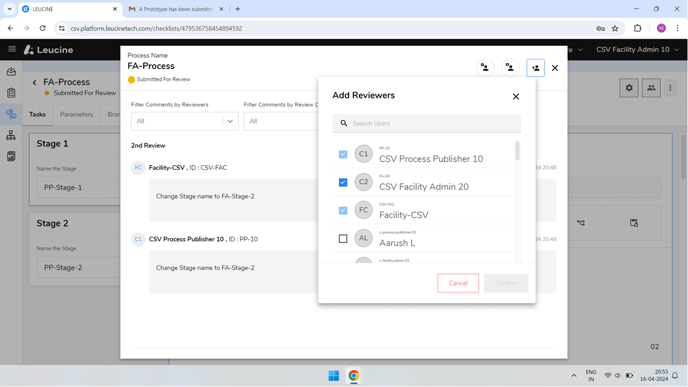The width and height of the screenshot is (688, 387).
Task: Open the three-dot more options menu
Action: pos(670,88)
